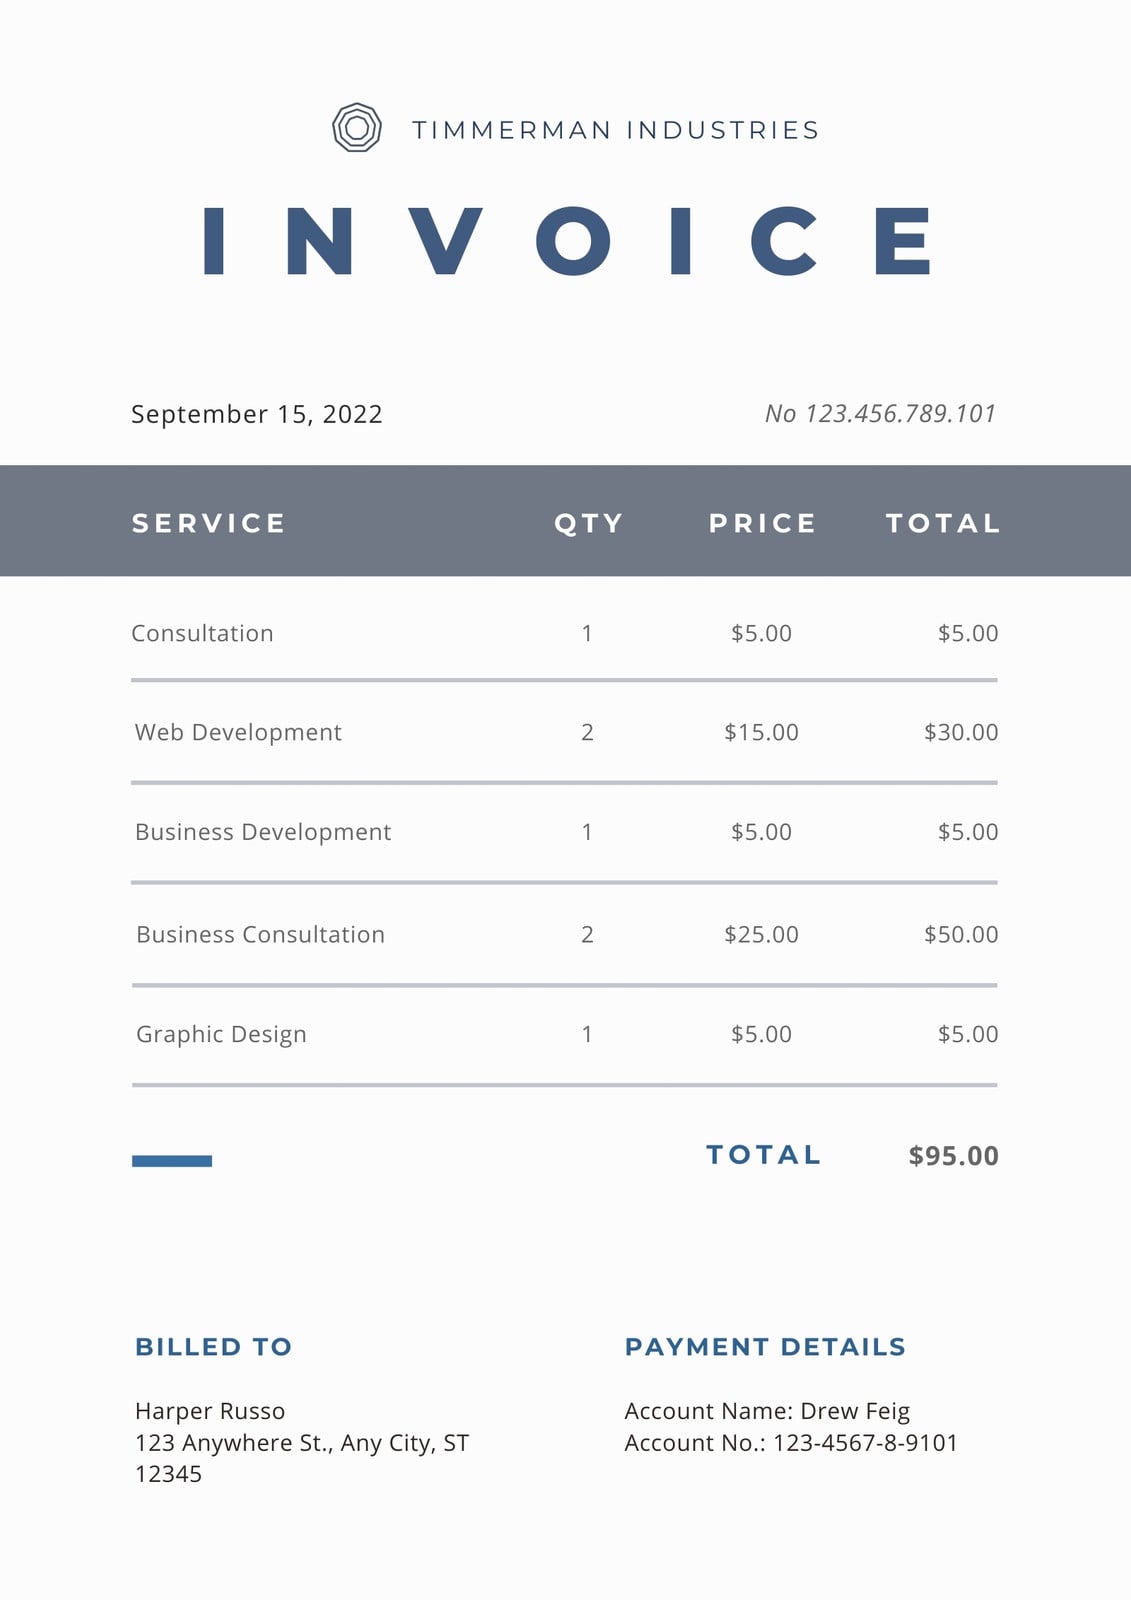The width and height of the screenshot is (1131, 1600).
Task: Click the large INVOICE heading
Action: (568, 241)
